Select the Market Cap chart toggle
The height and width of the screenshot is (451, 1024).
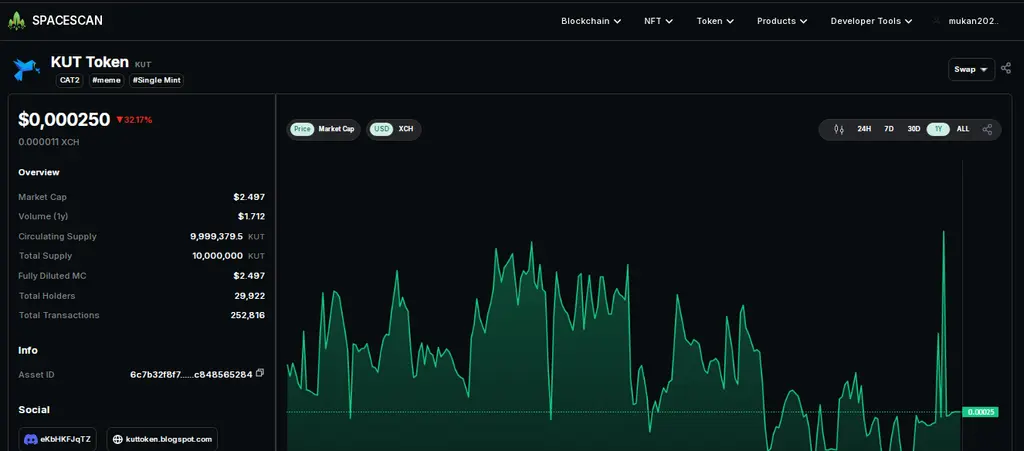tap(336, 129)
